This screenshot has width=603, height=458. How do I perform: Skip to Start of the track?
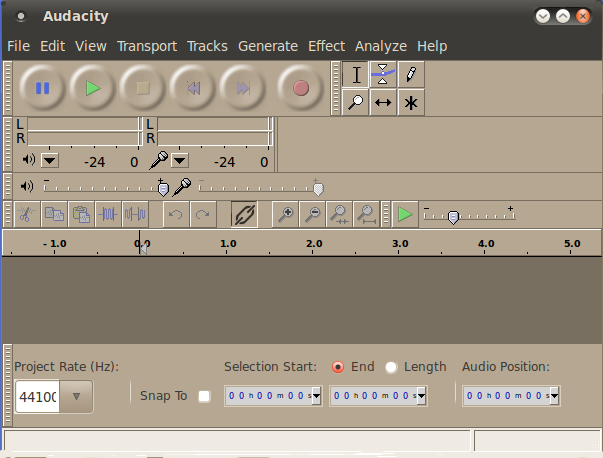(193, 88)
